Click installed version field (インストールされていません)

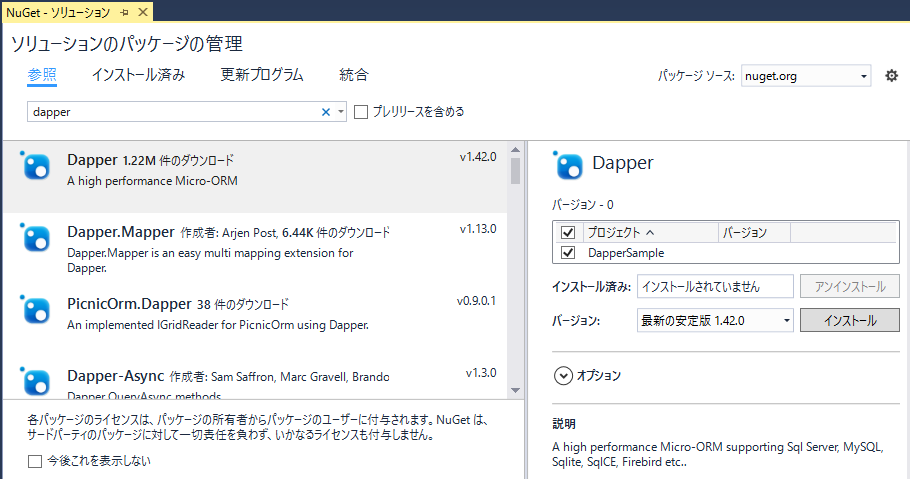point(715,286)
